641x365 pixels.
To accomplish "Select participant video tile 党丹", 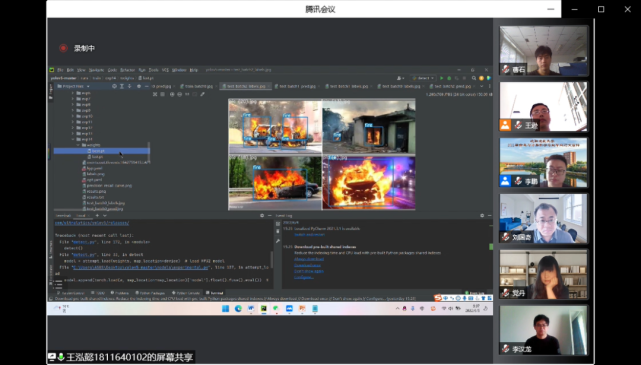I will pos(543,274).
